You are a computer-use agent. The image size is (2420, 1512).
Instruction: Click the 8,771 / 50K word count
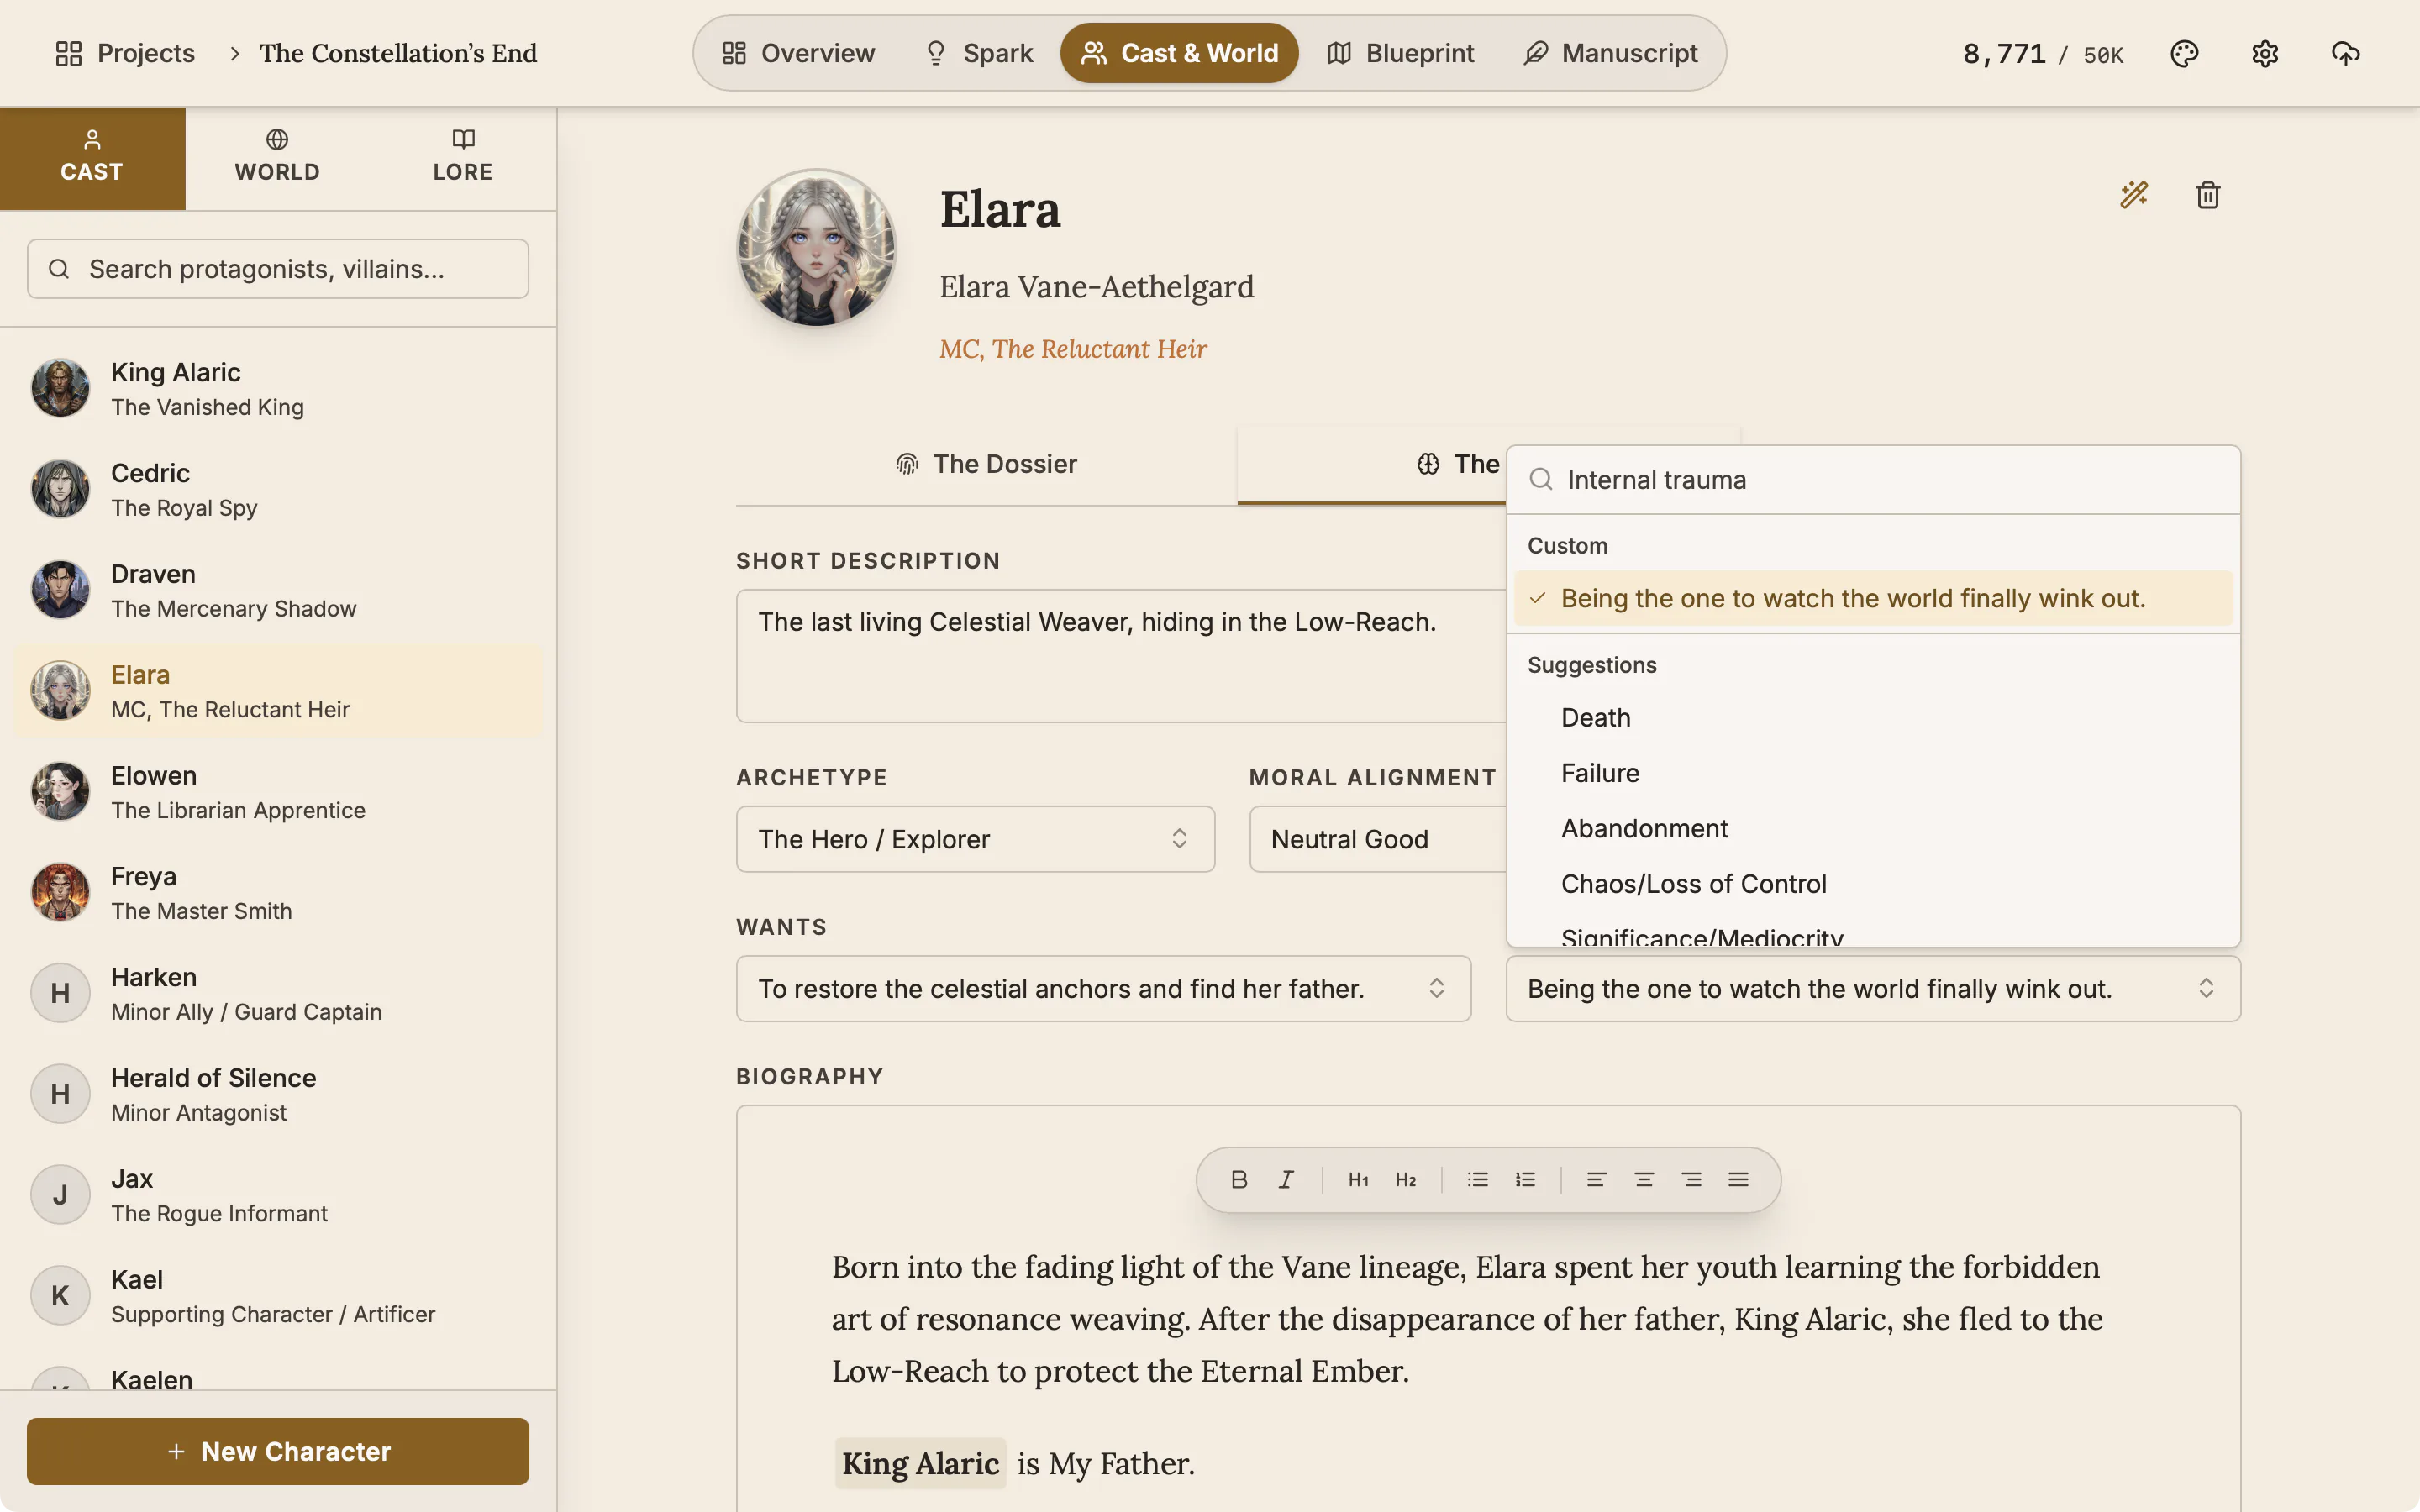coord(2043,53)
